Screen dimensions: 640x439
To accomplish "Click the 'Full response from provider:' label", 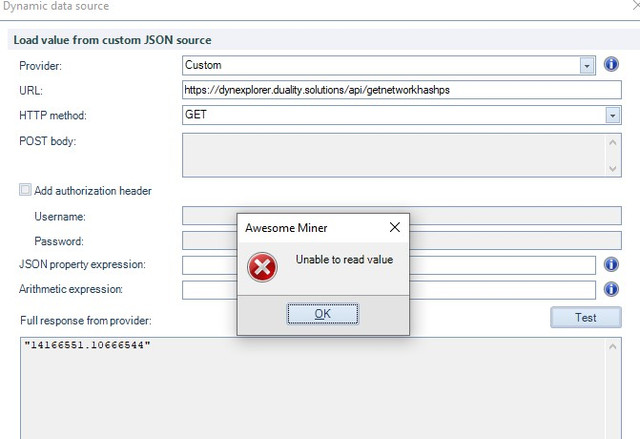I will (x=86, y=321).
